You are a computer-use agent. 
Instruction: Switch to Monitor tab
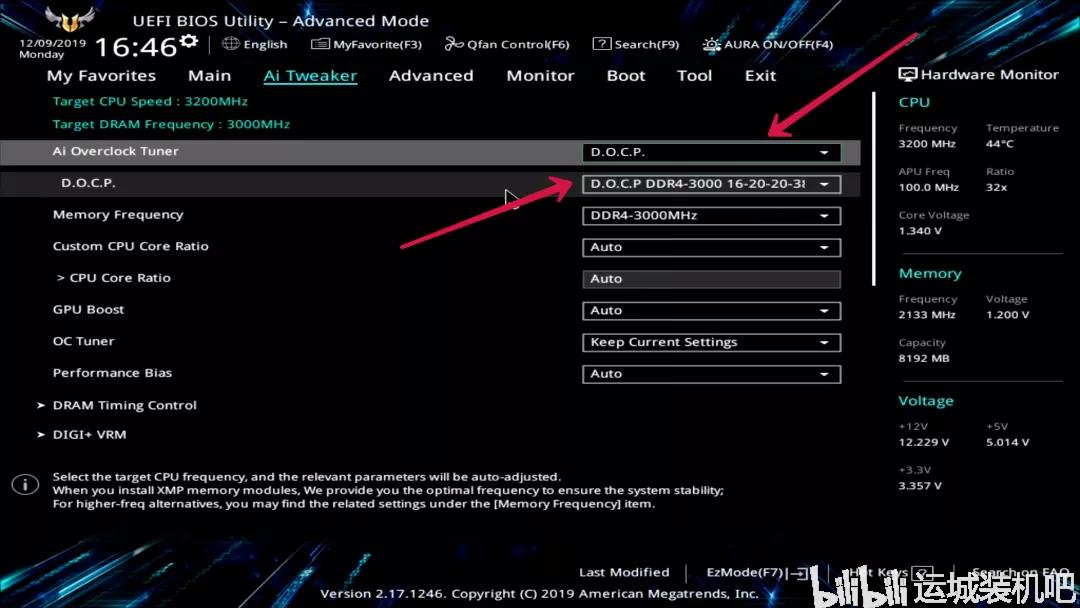coord(540,76)
